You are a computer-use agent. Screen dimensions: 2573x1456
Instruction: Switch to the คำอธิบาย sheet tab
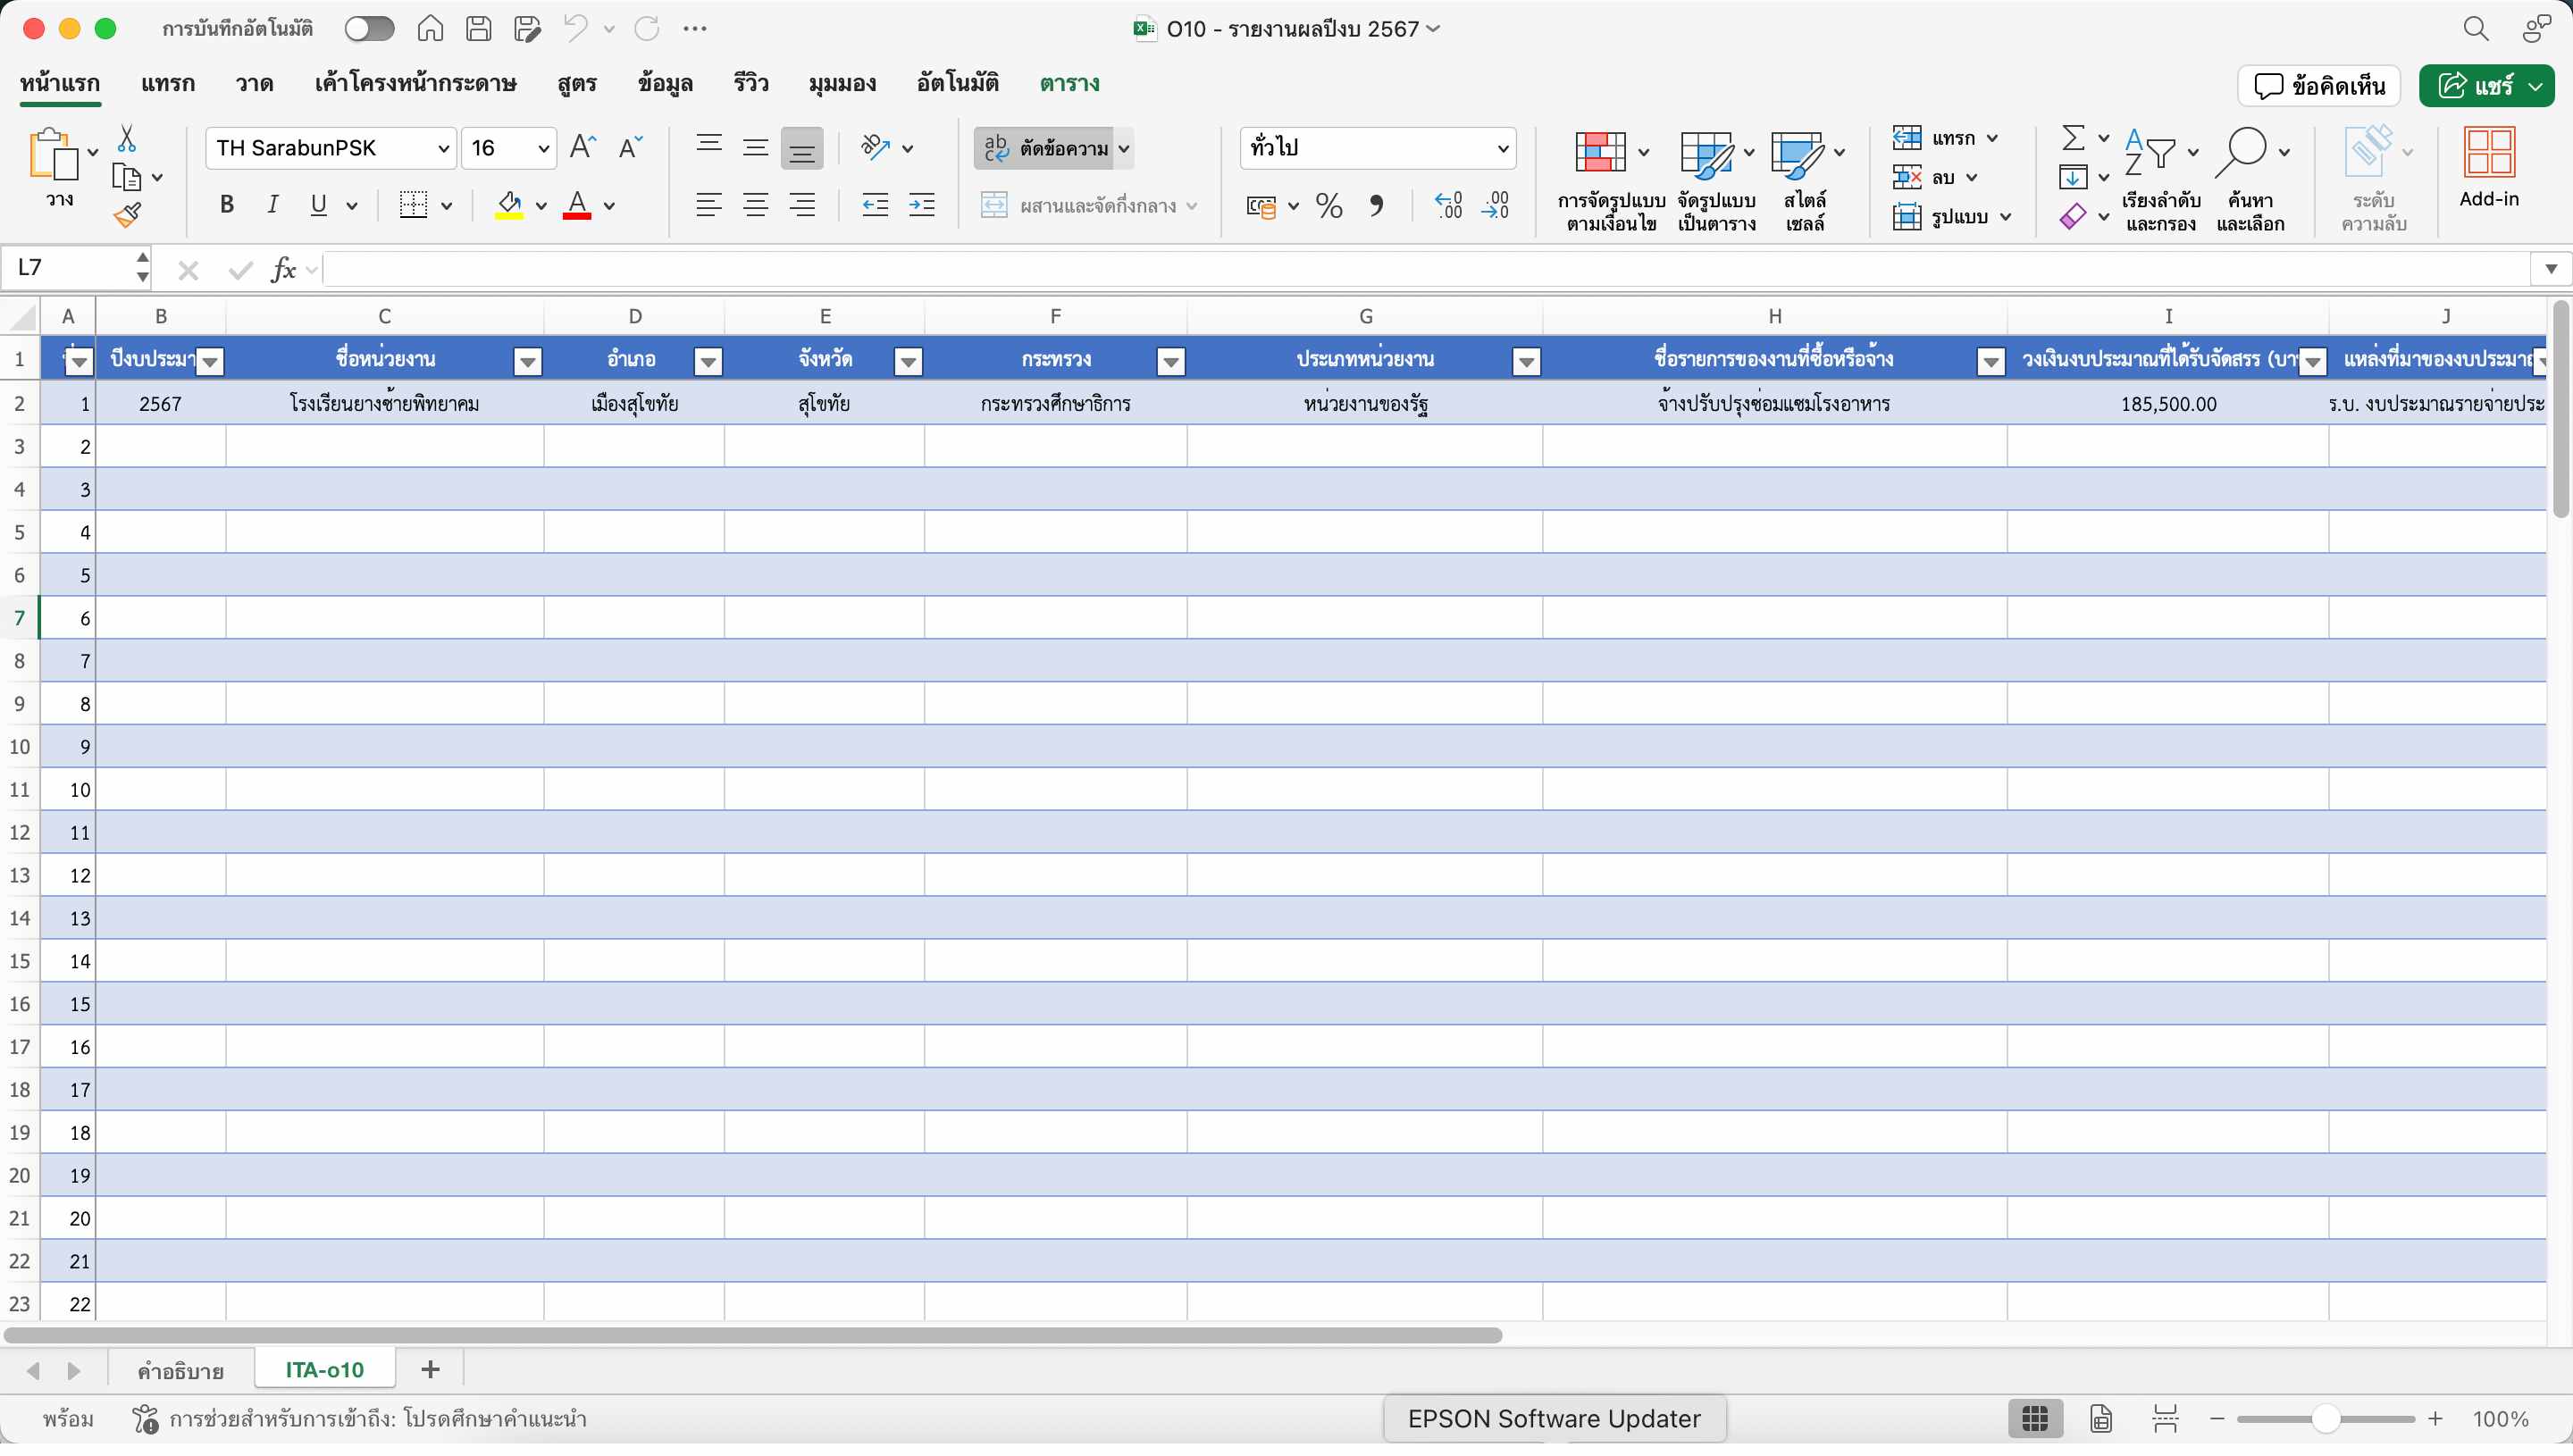[181, 1370]
